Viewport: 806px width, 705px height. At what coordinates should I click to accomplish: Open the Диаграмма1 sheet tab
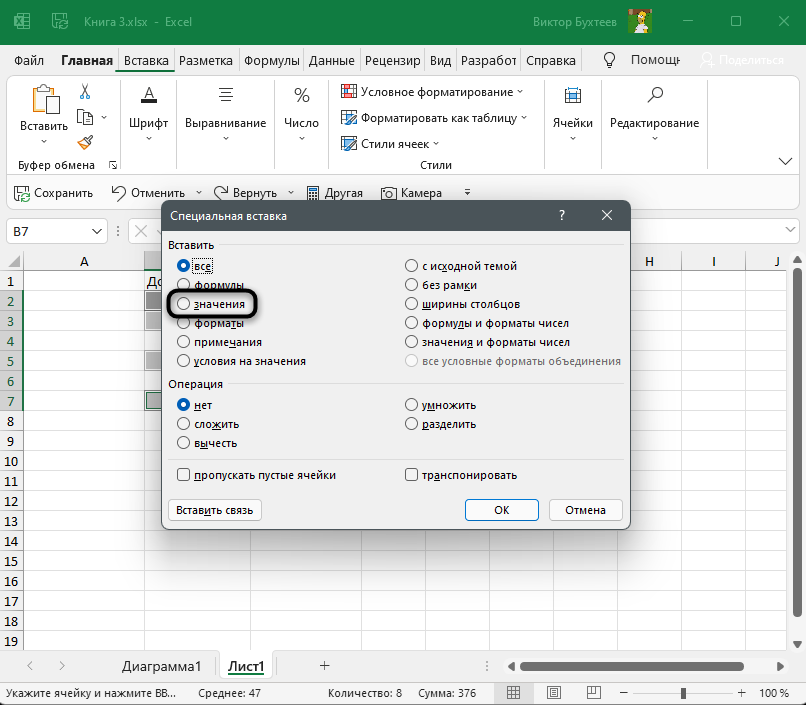162,666
